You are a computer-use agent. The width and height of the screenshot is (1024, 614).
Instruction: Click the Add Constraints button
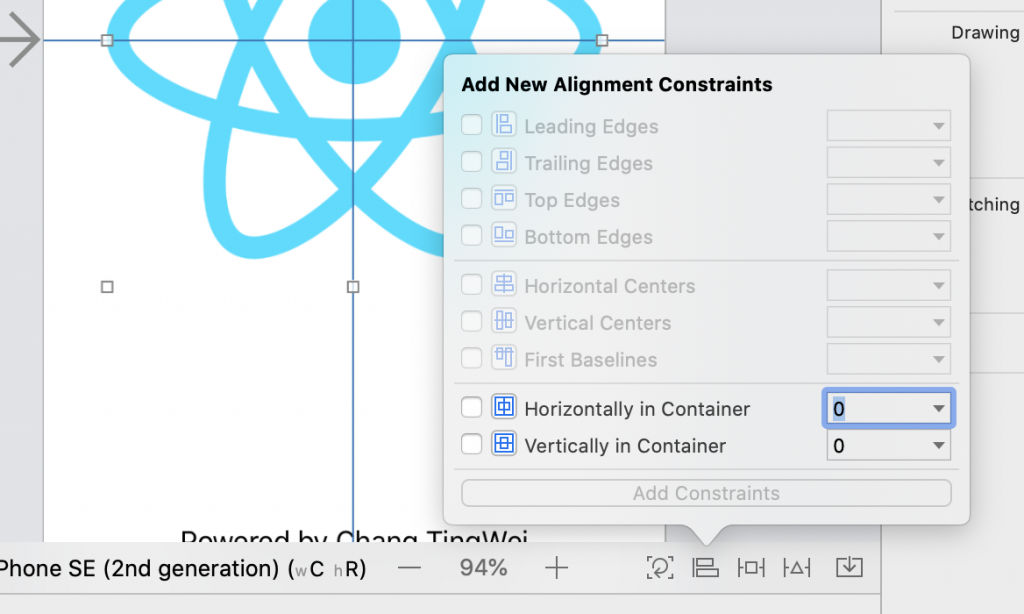coord(706,493)
